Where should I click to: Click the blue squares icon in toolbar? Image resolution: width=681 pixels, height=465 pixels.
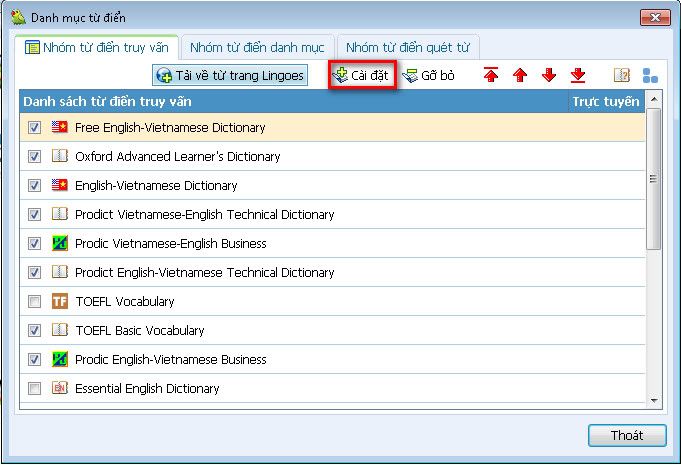[x=650, y=76]
